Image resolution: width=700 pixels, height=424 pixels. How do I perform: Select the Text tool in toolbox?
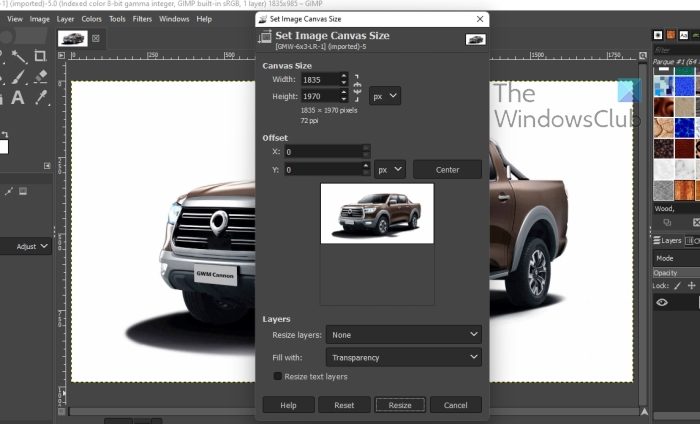coord(19,98)
